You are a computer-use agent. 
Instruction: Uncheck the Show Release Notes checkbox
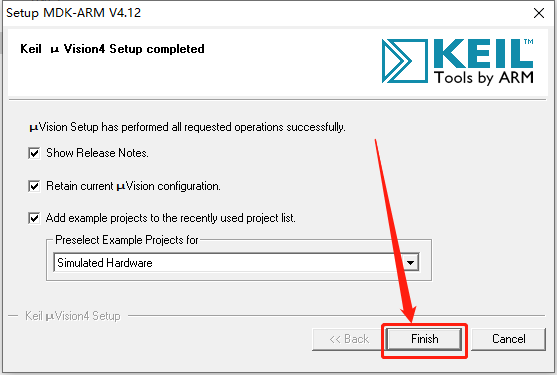click(34, 153)
